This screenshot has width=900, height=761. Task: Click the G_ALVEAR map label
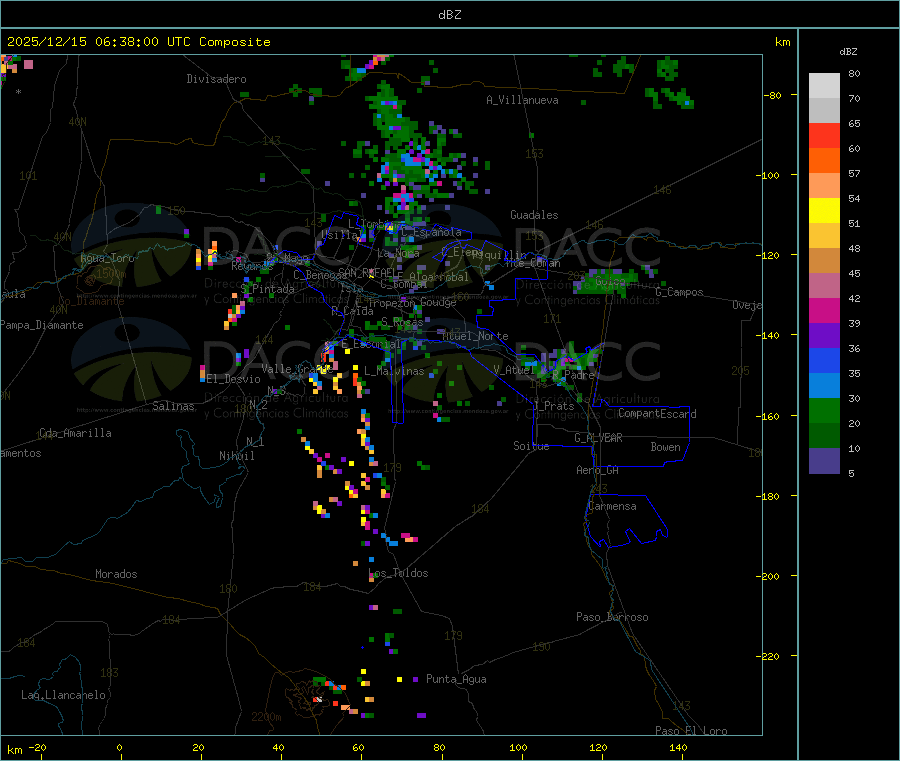[598, 438]
